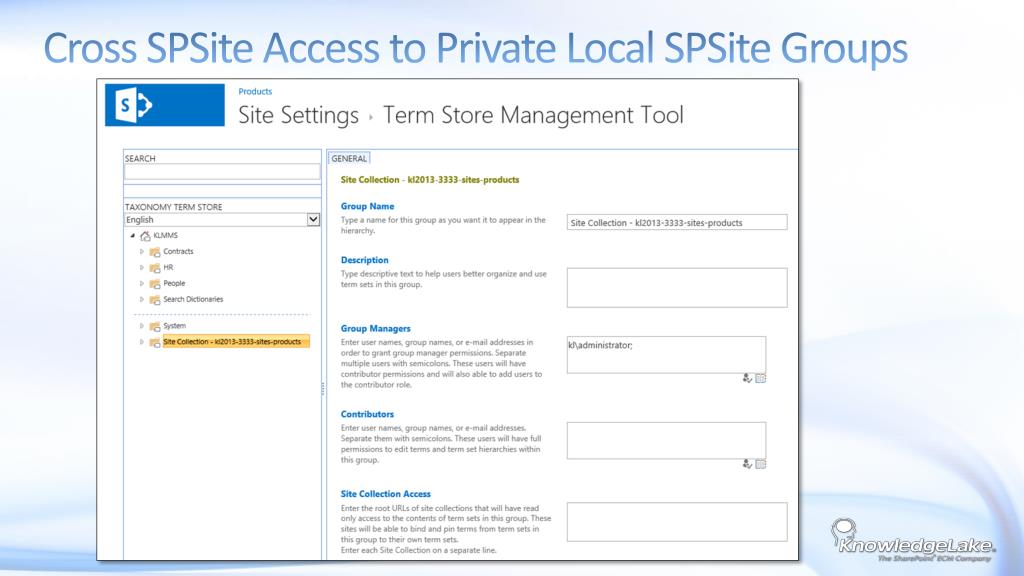Check names for Contributors
Viewport: 1024px width, 576px height.
coord(747,464)
